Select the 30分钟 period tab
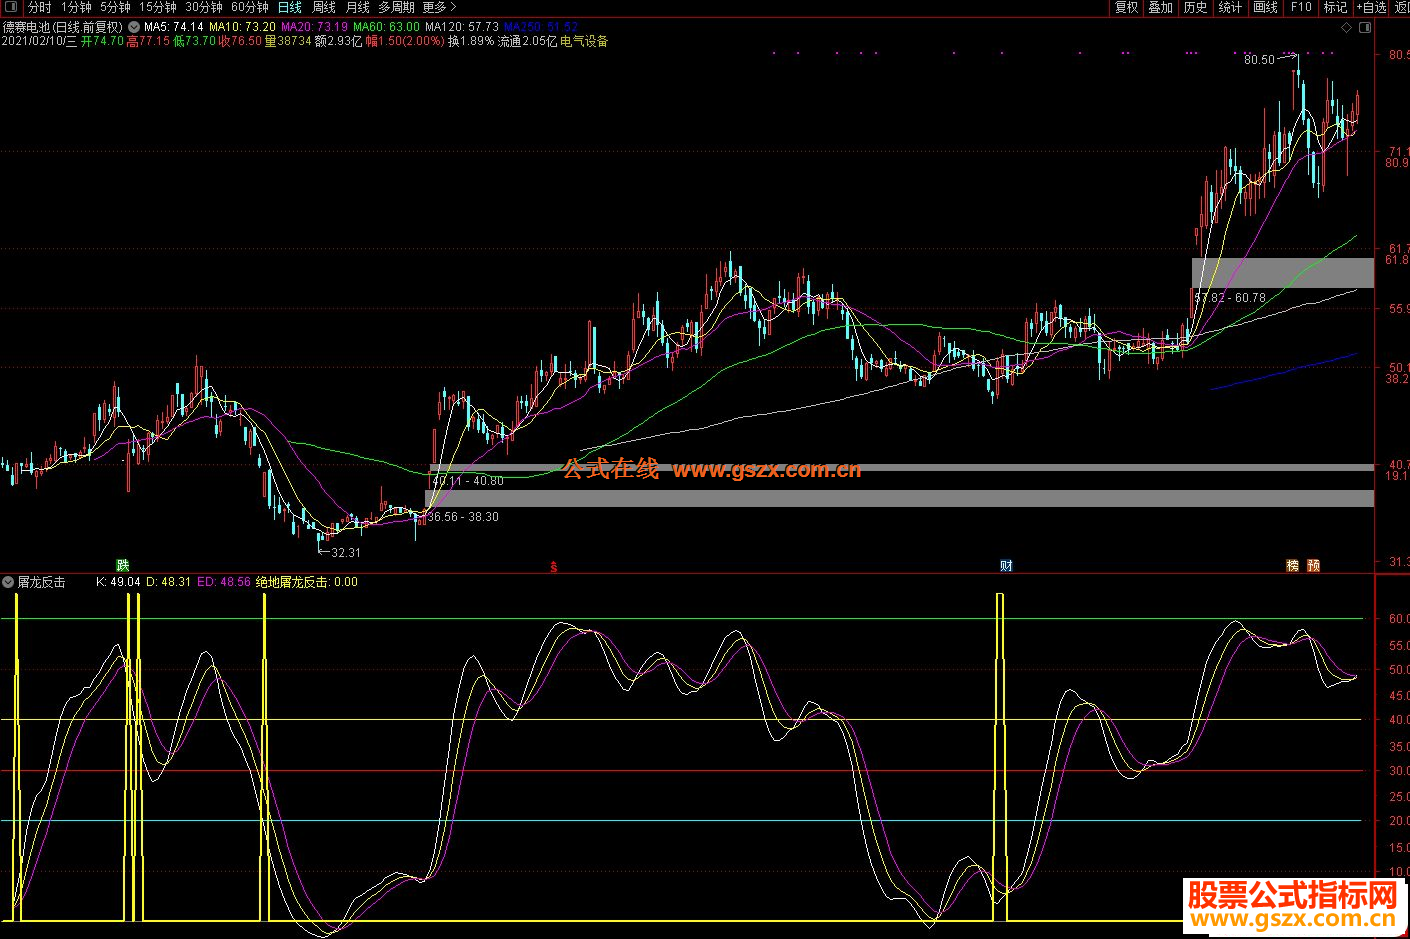 coord(204,7)
